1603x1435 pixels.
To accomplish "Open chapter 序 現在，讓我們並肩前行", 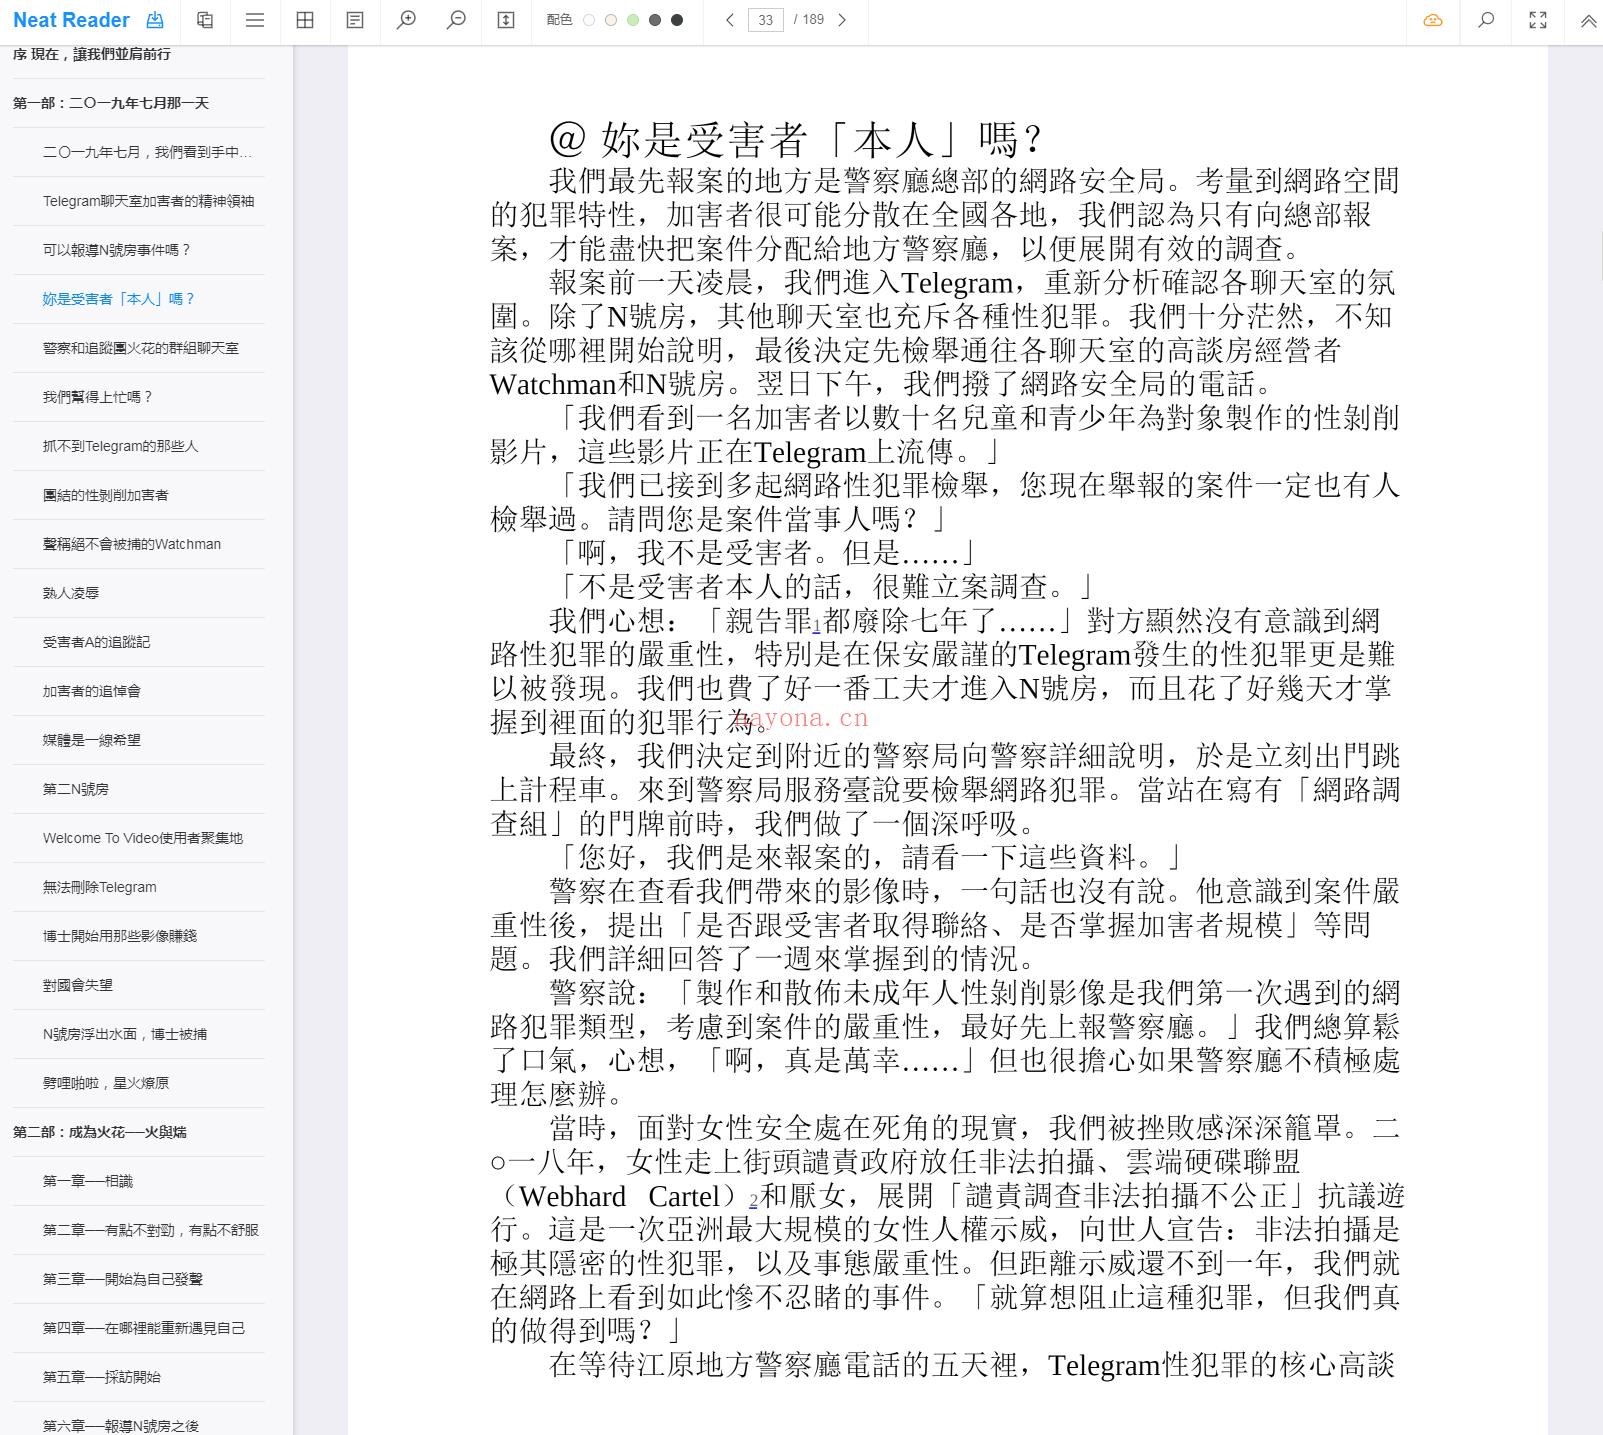I will (x=92, y=54).
